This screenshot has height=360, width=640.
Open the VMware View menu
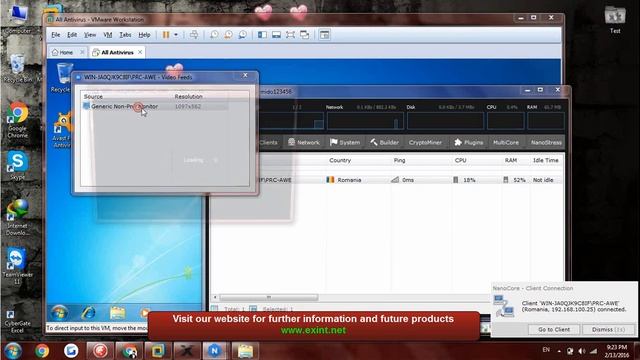(x=90, y=35)
